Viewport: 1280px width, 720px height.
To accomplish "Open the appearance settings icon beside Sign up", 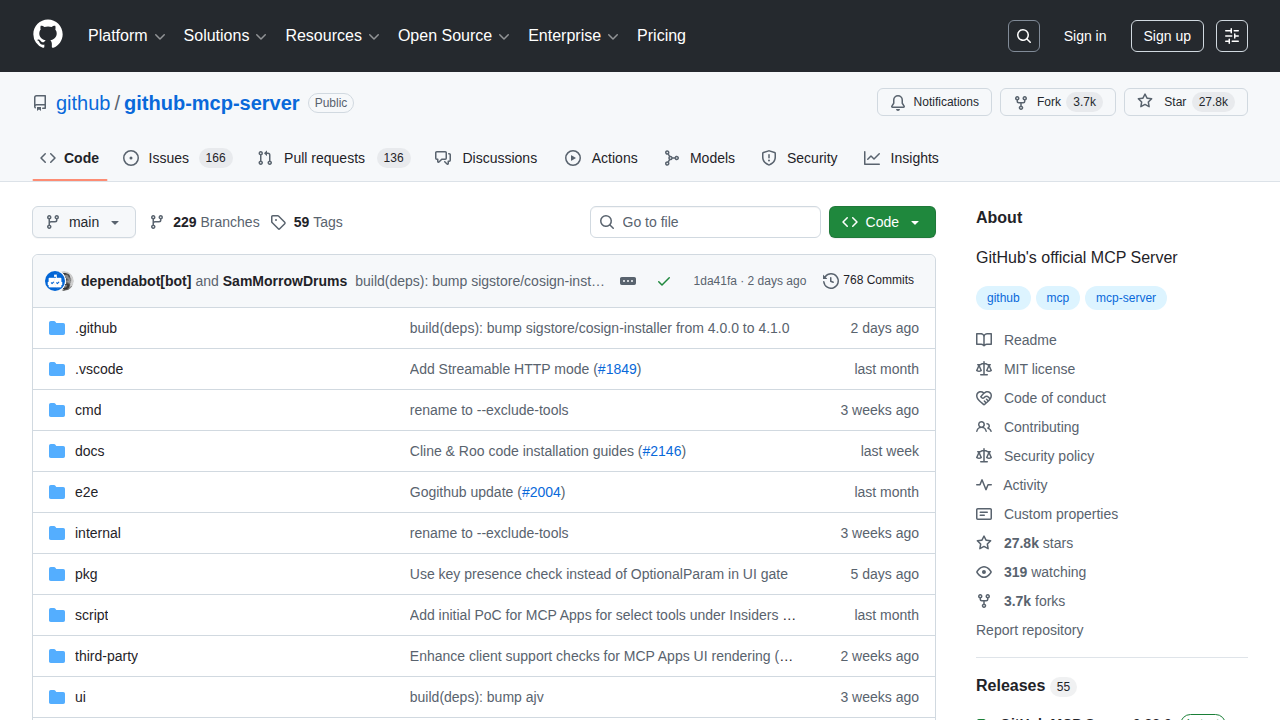I will point(1232,36).
